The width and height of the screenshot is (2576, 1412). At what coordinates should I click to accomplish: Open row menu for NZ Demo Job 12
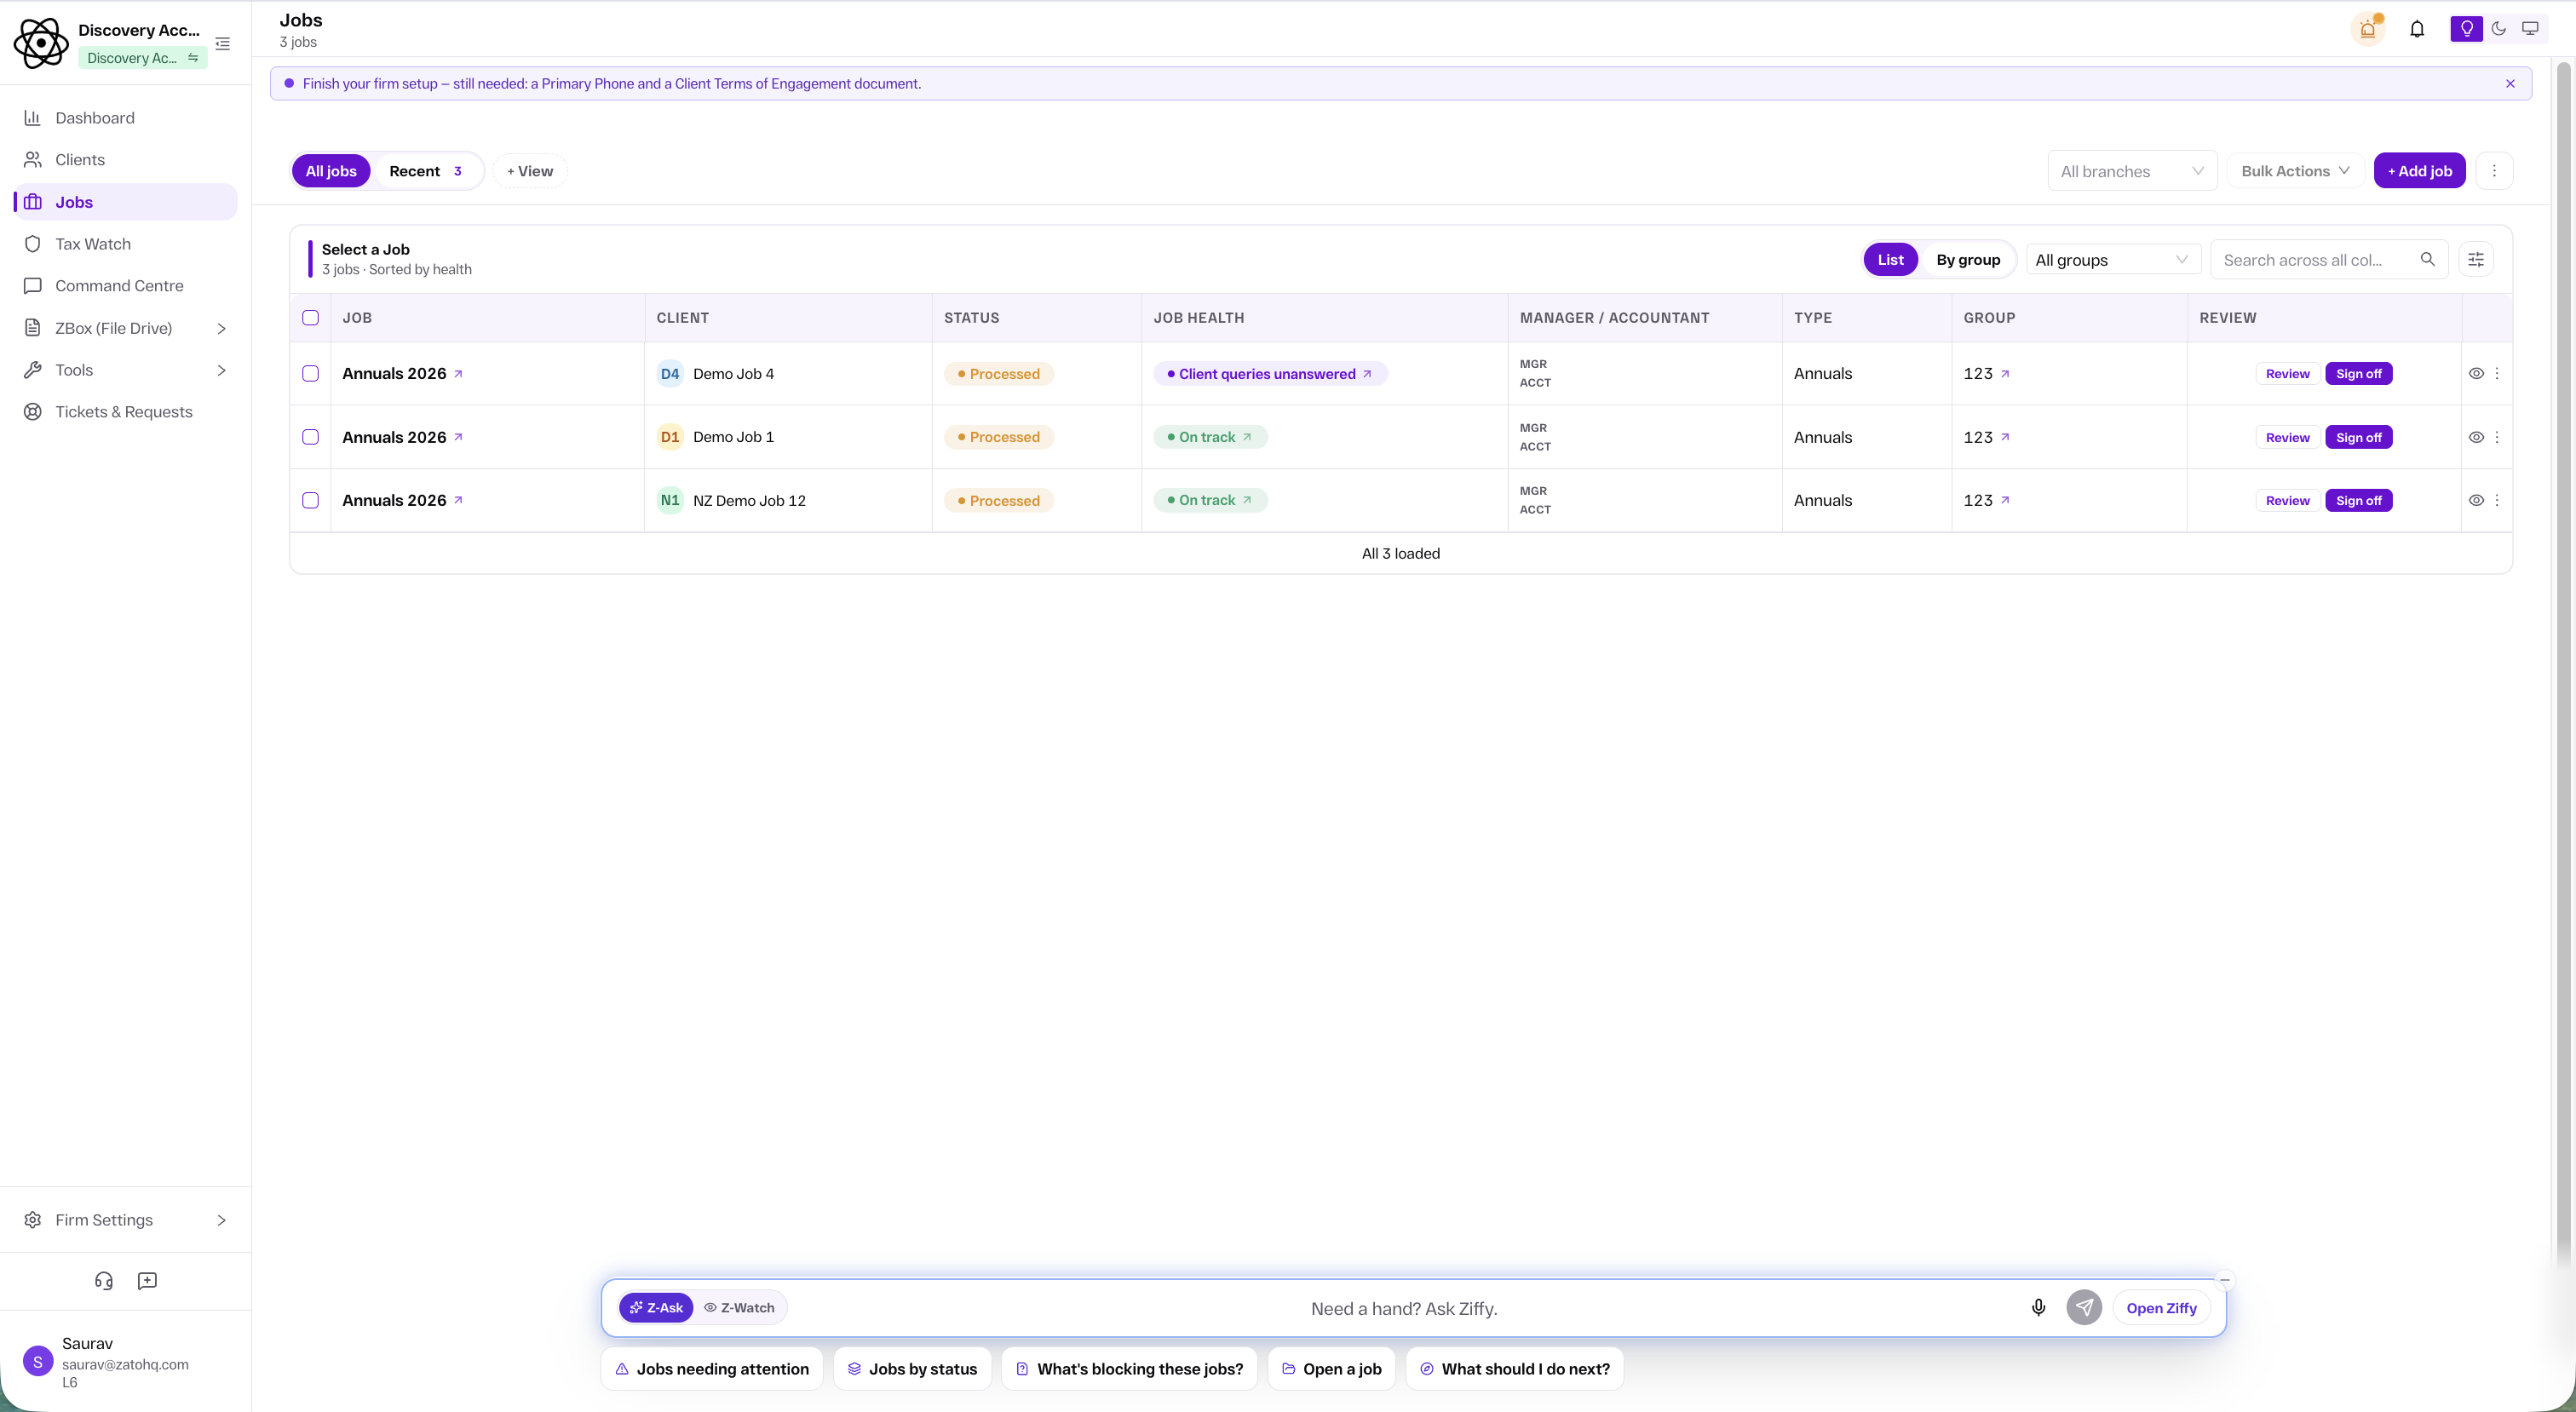(x=2497, y=500)
